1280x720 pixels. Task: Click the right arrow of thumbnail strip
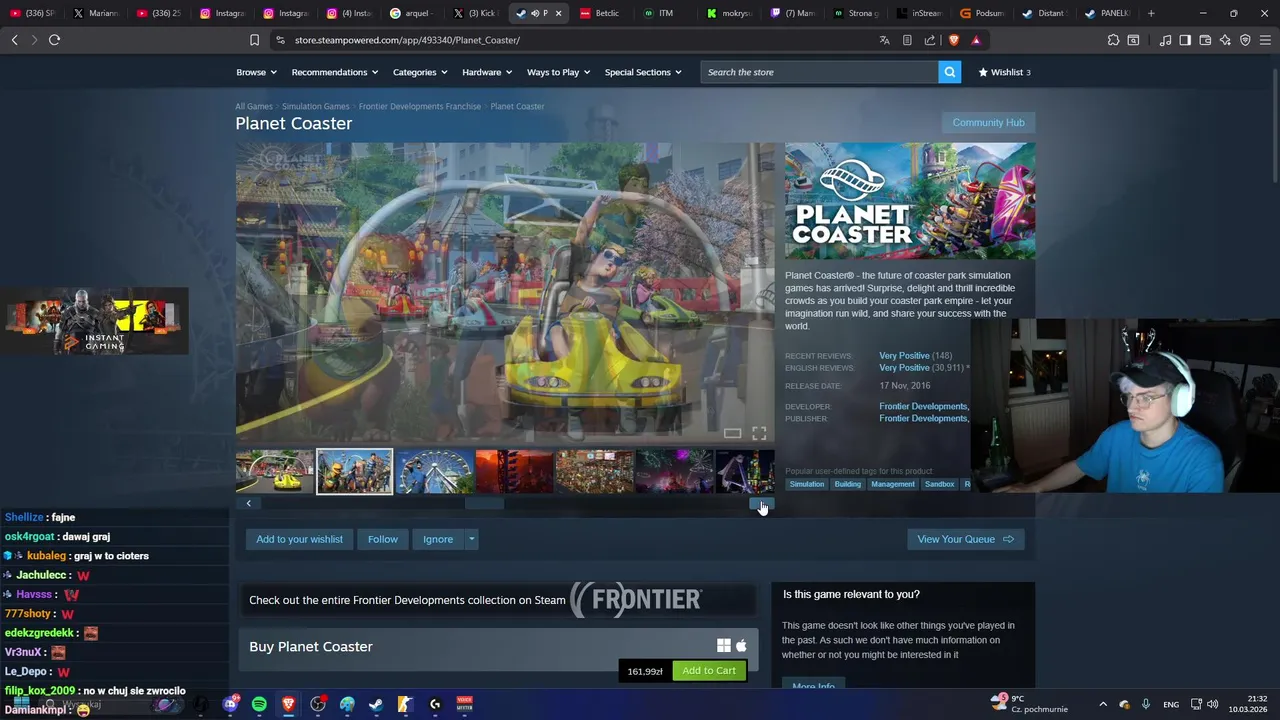pyautogui.click(x=762, y=503)
